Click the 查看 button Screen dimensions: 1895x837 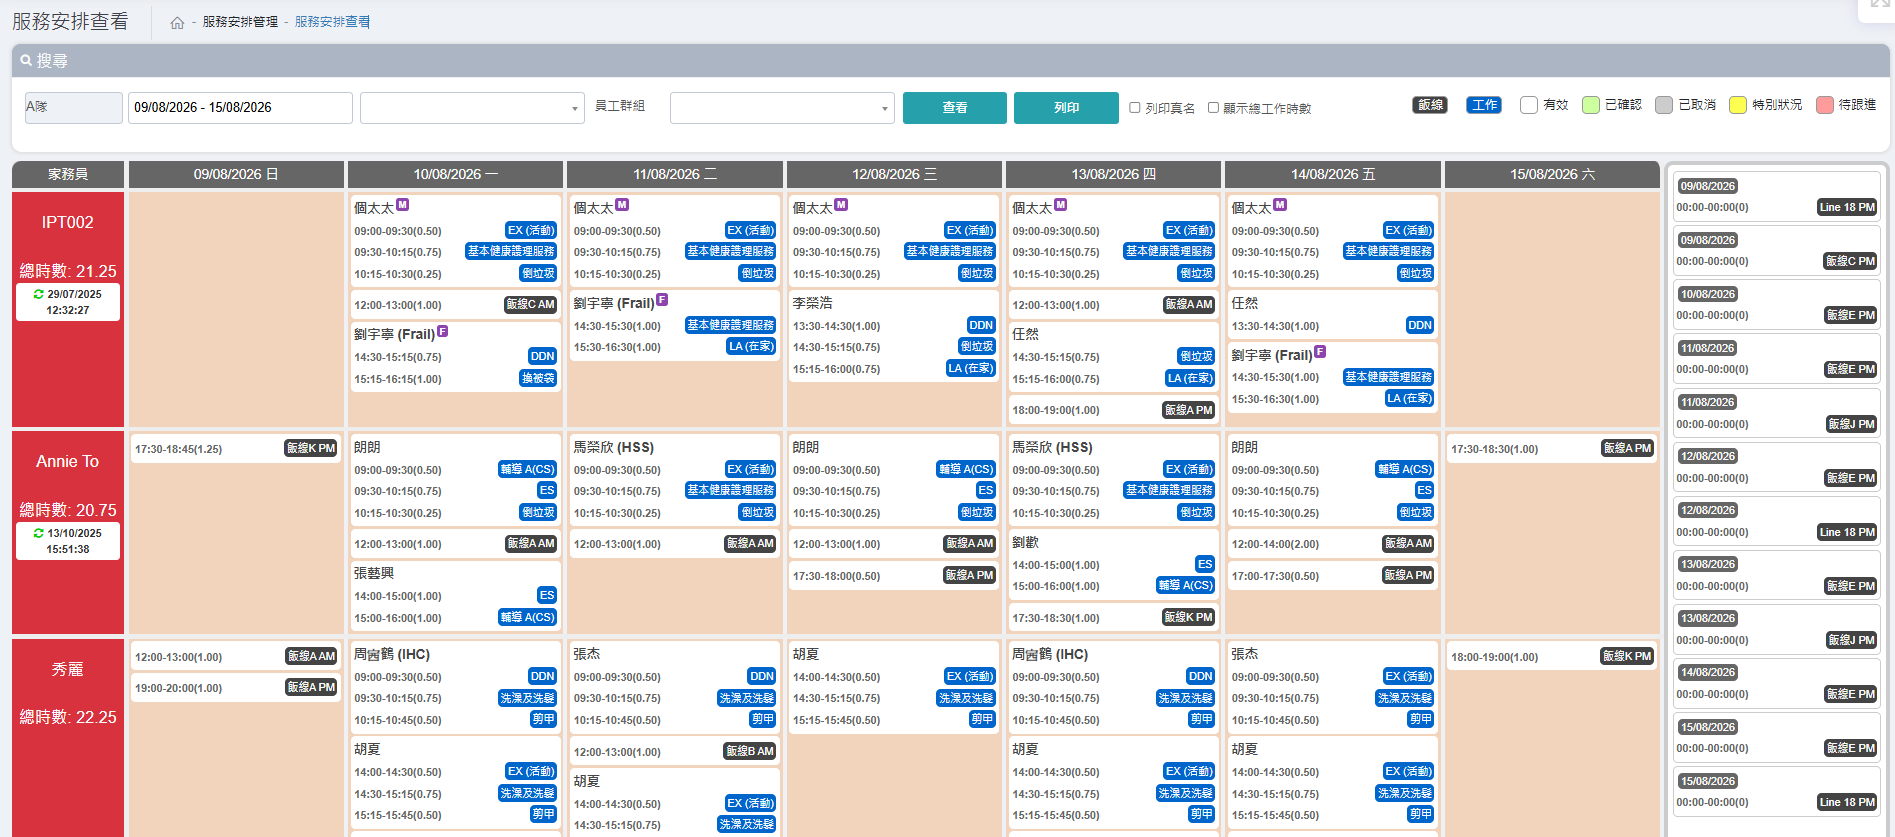point(955,108)
